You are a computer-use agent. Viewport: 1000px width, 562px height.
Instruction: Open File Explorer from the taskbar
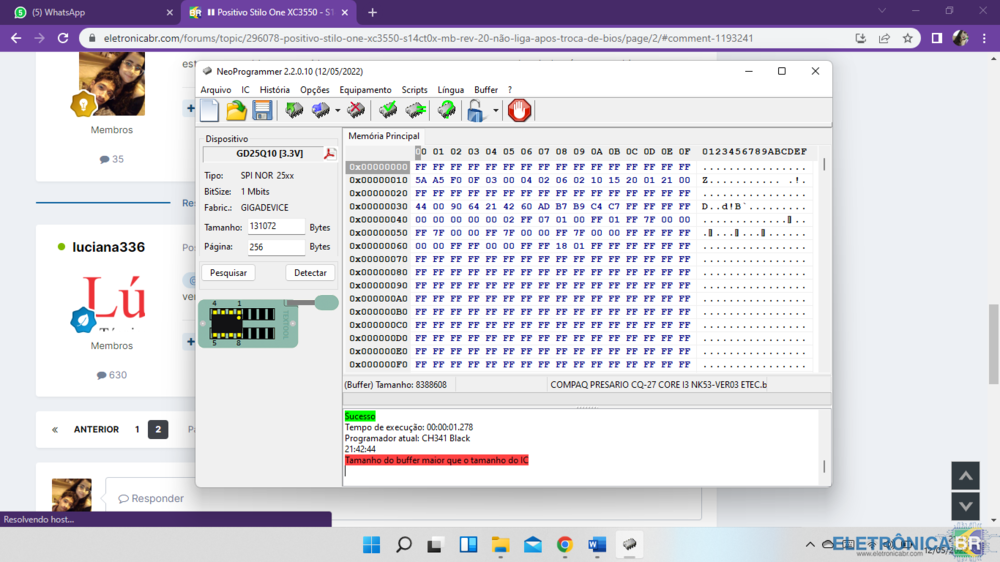[x=500, y=545]
